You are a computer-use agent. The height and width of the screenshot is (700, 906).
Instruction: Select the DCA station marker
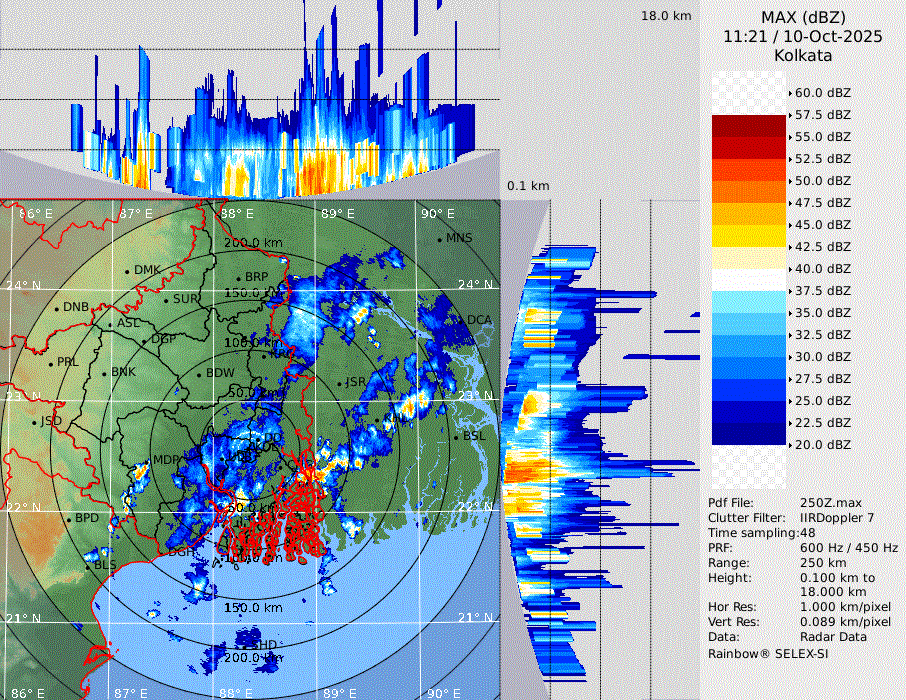(x=462, y=320)
